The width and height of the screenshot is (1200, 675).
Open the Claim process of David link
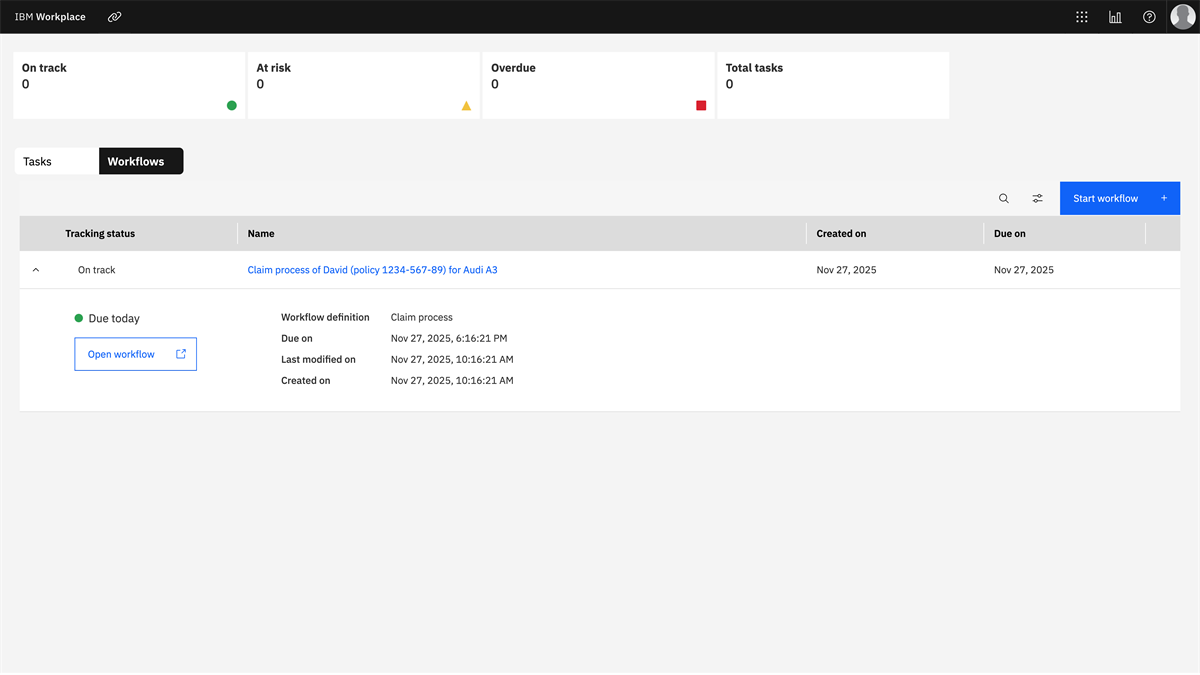(x=372, y=270)
